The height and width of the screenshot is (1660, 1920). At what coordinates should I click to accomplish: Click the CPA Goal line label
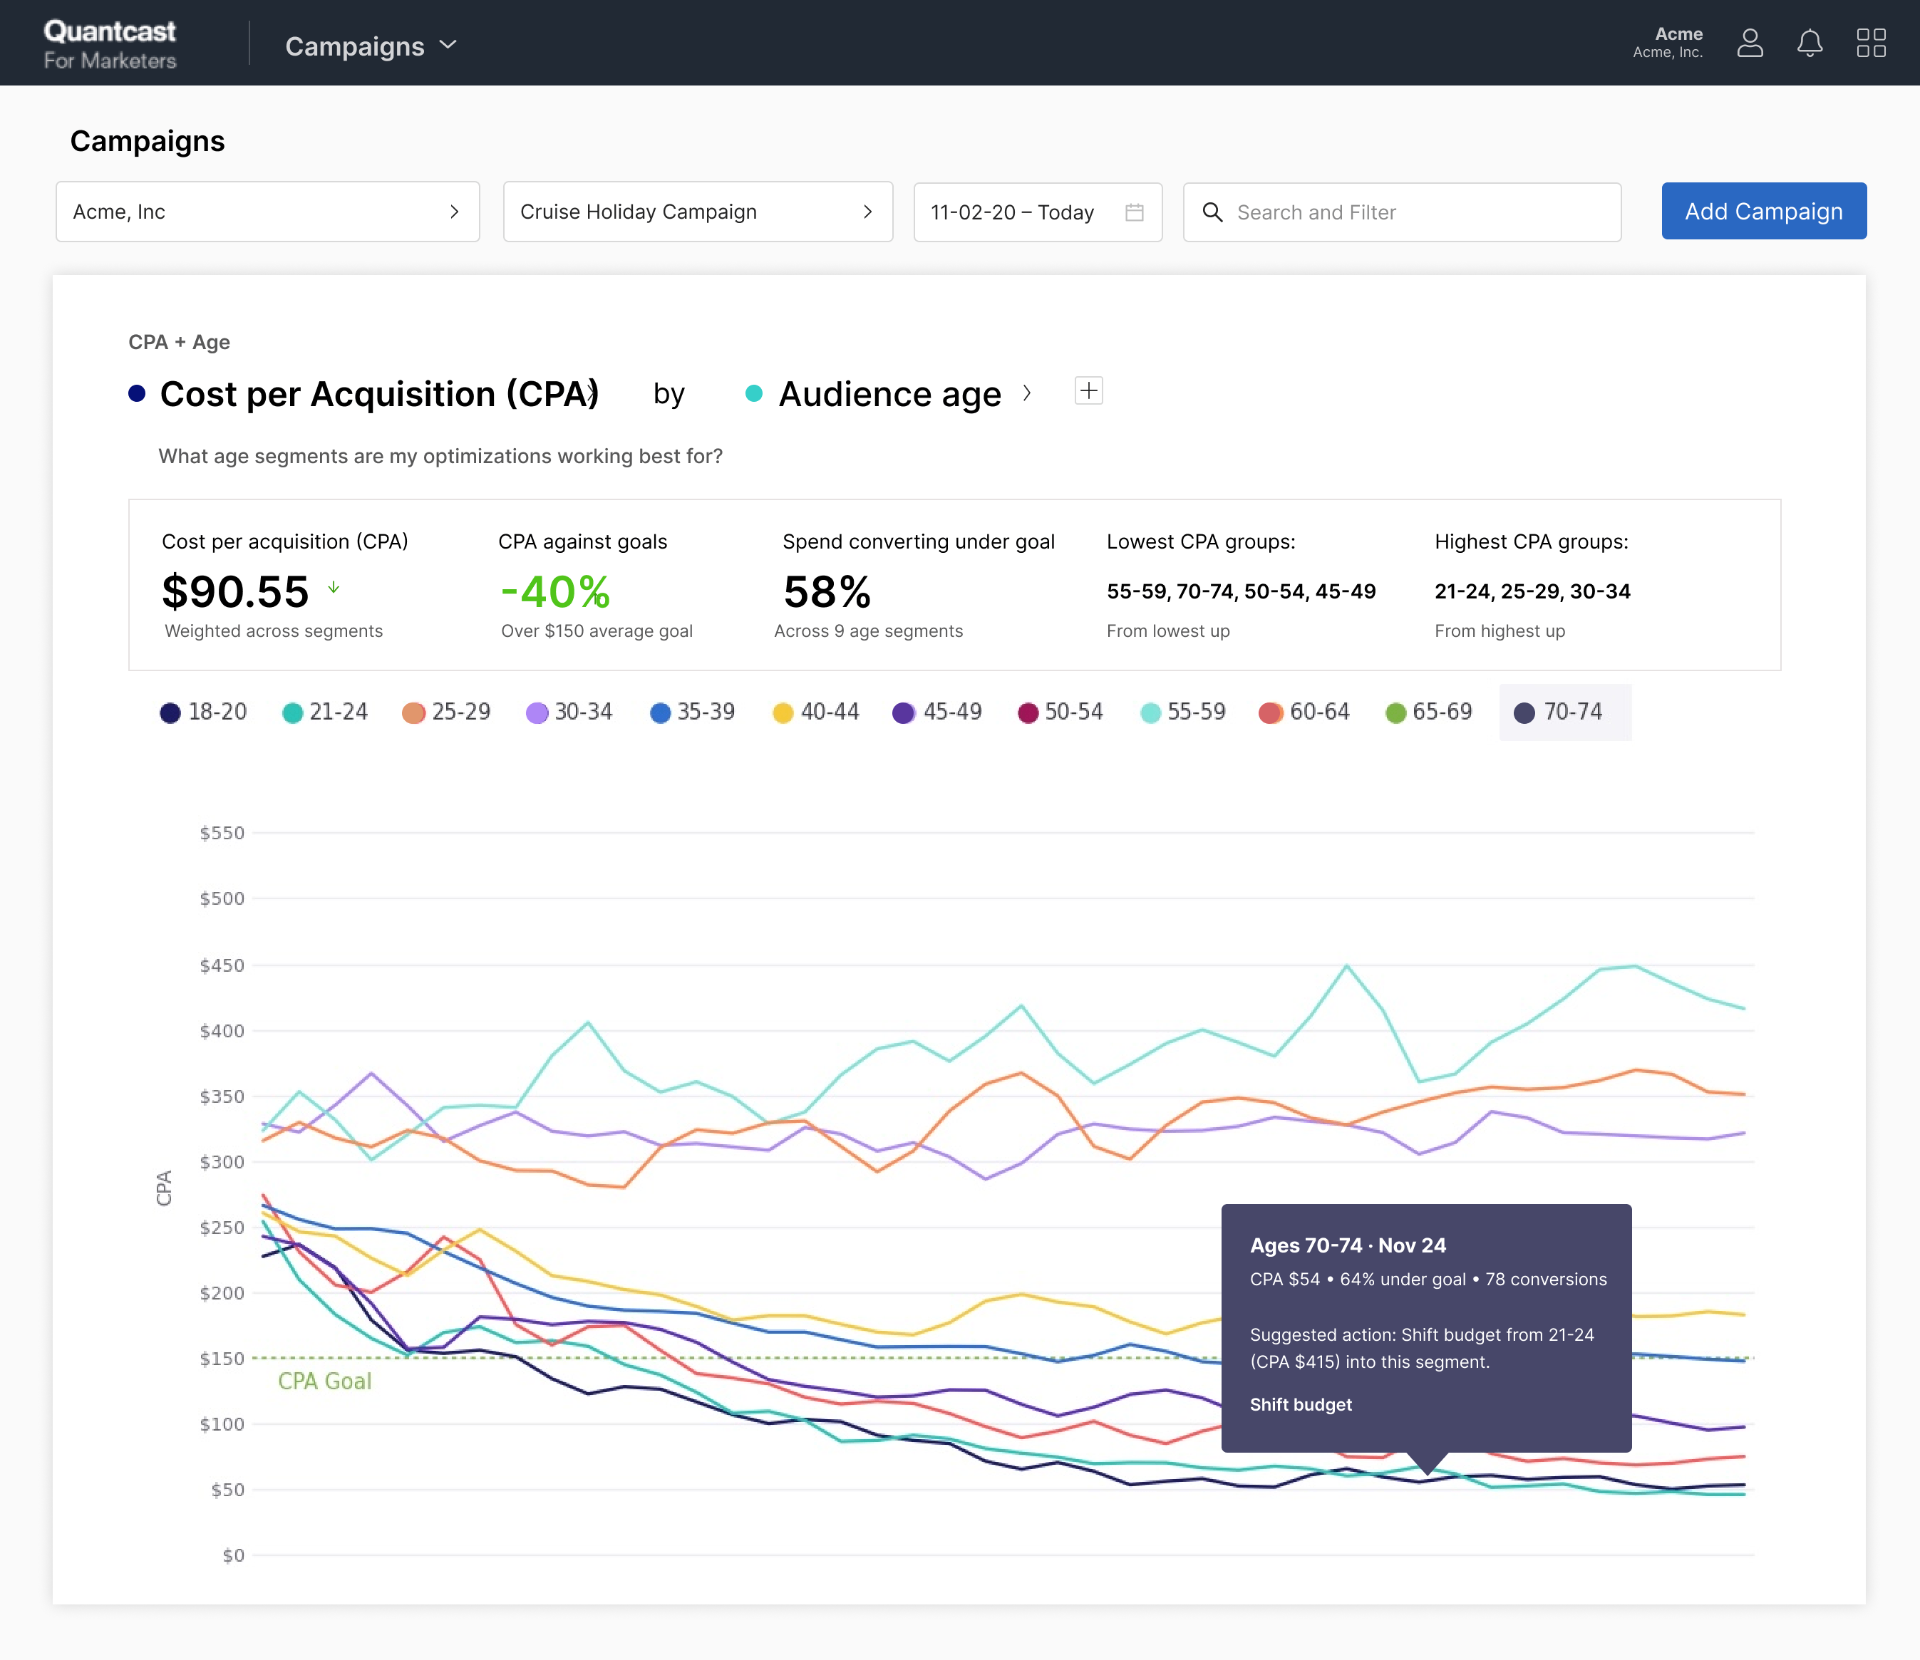point(324,1381)
